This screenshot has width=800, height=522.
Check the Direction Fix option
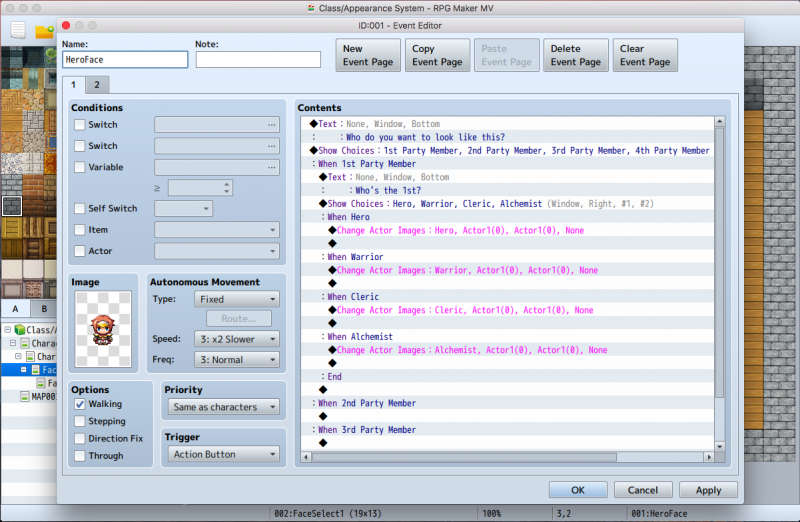tap(80, 438)
